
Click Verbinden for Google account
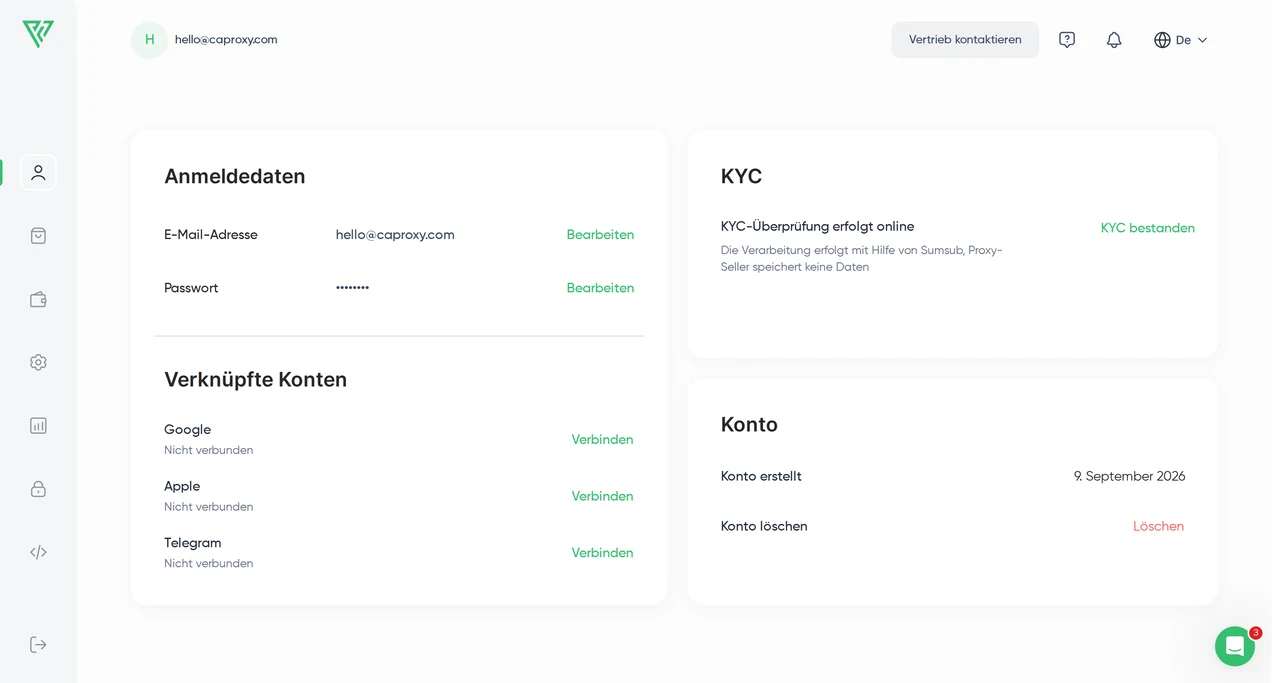[602, 439]
